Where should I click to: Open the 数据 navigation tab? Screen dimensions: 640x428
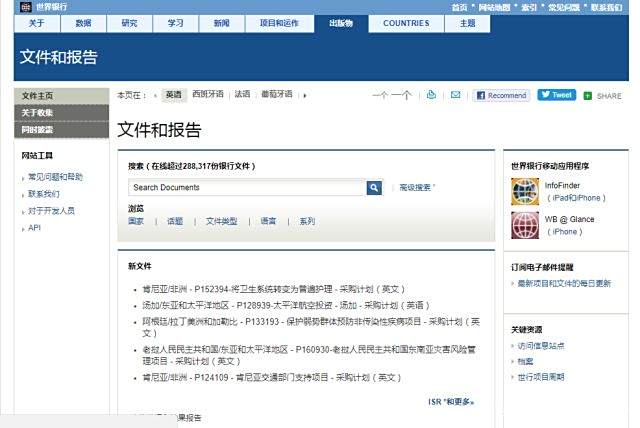[x=83, y=23]
